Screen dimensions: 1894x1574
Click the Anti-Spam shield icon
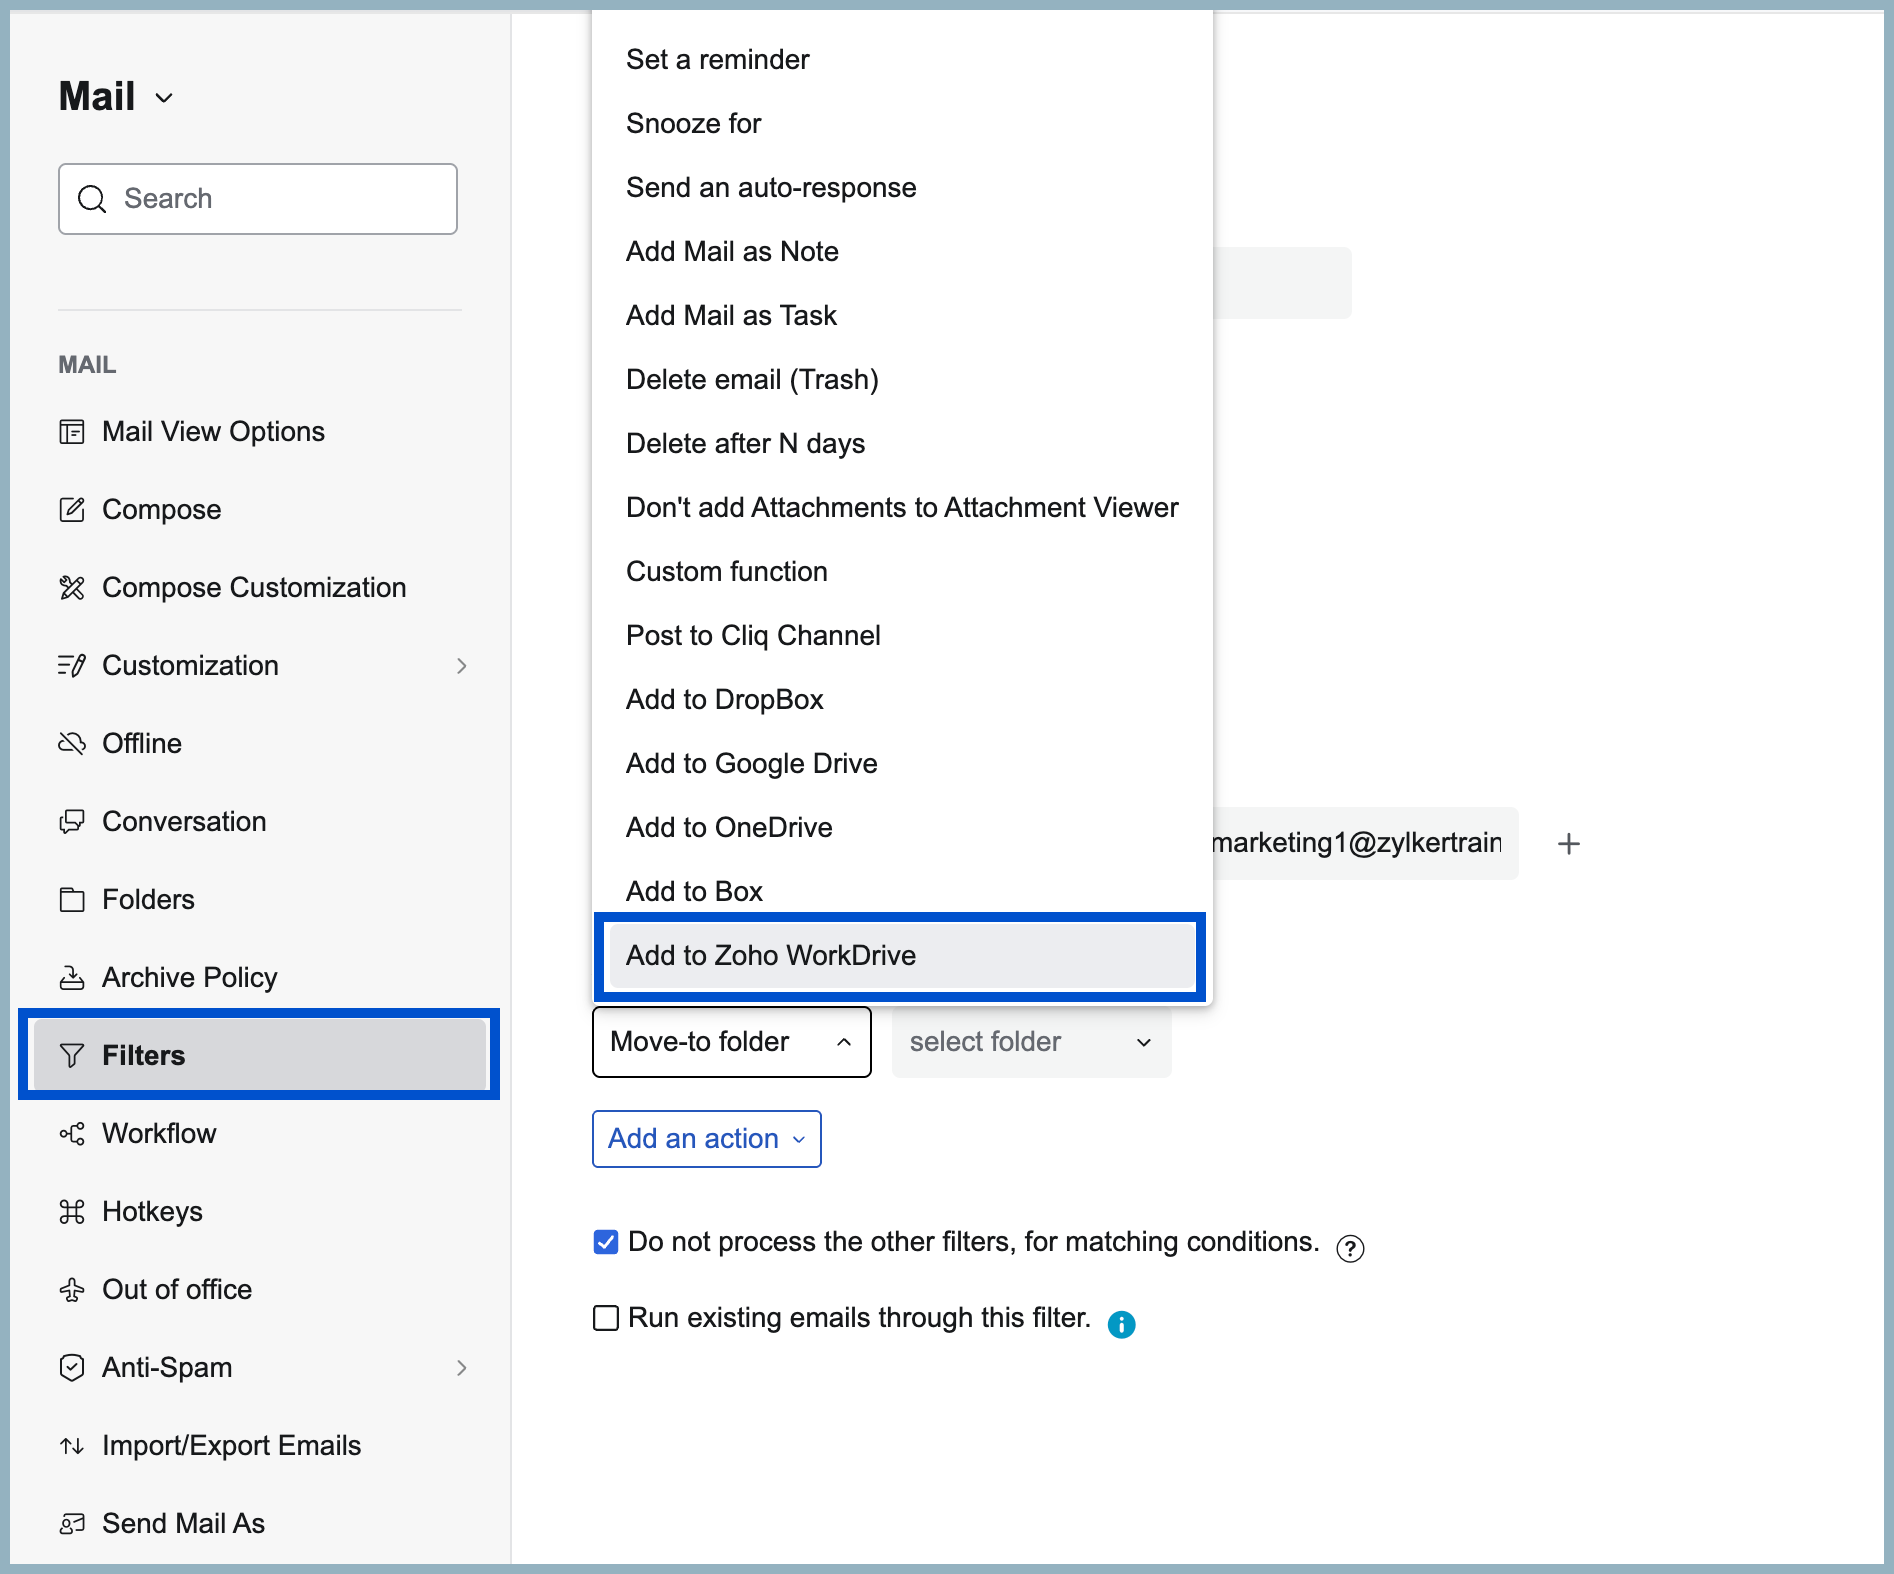tap(72, 1368)
